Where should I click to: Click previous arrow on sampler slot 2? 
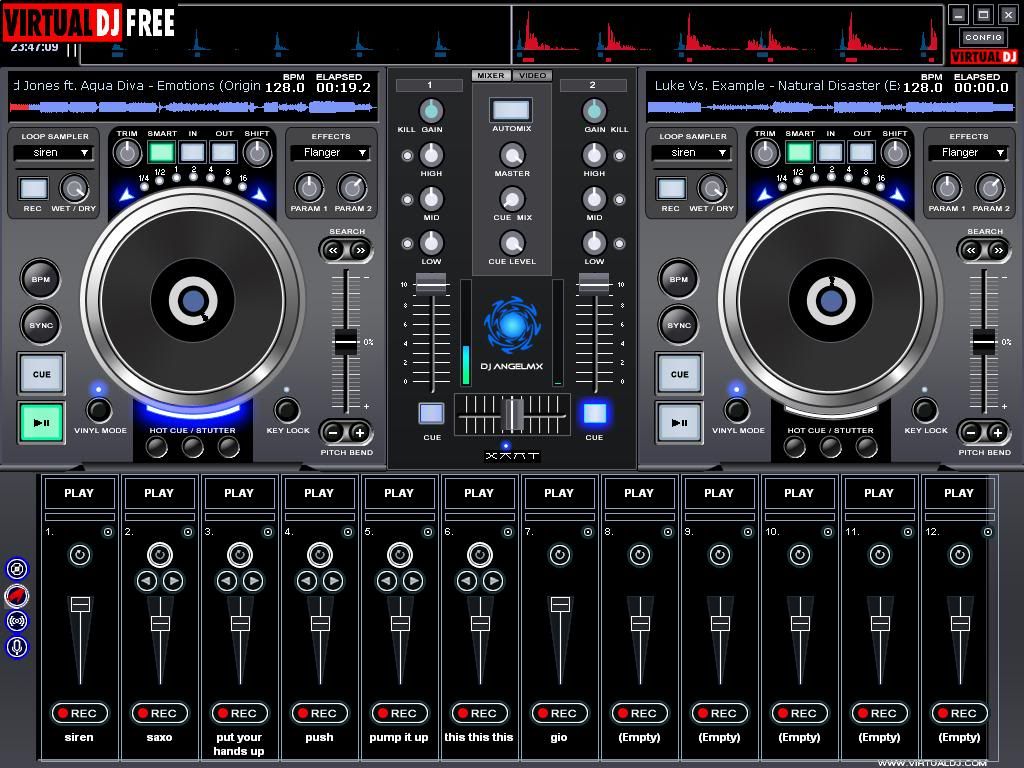pyautogui.click(x=146, y=581)
